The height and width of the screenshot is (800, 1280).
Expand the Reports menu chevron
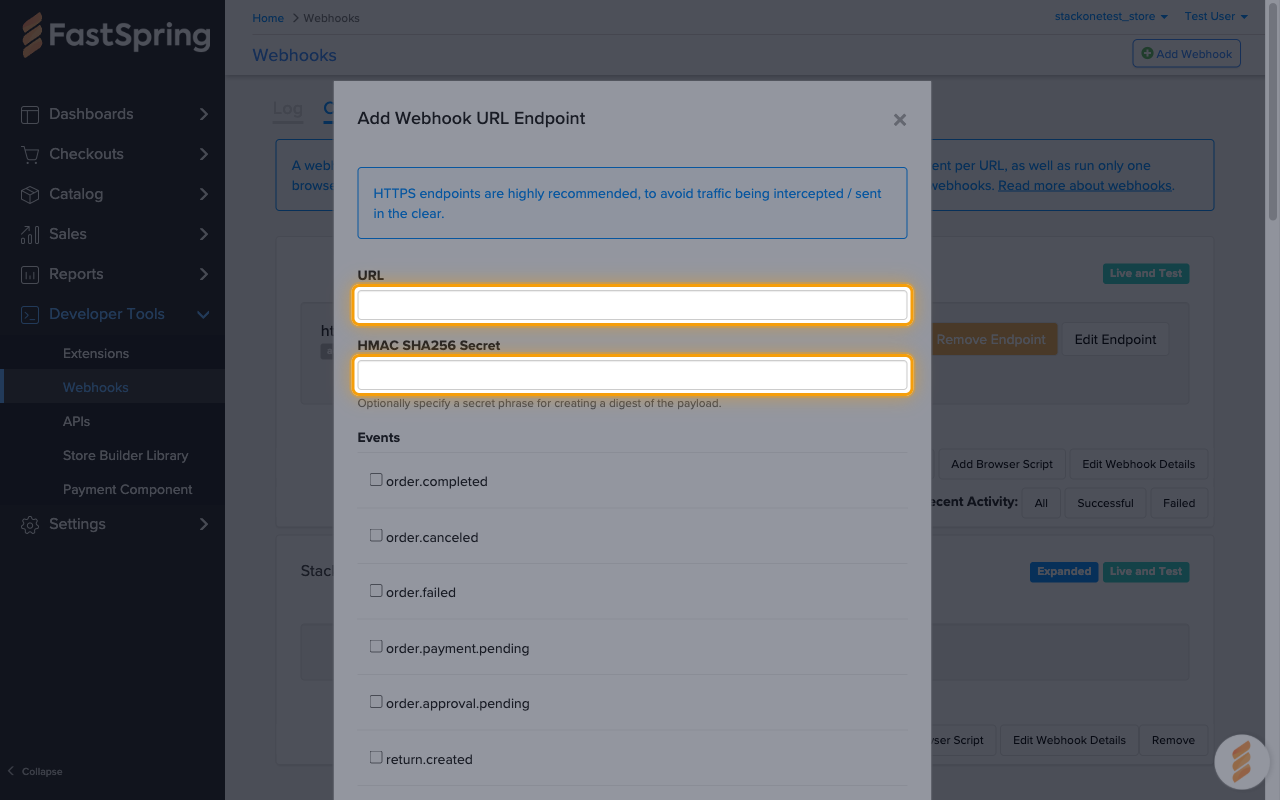(x=204, y=274)
